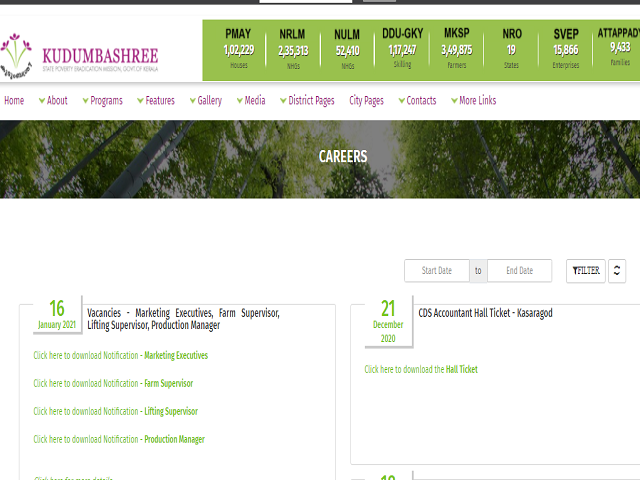Click the 'to' label between date fields
640x480 pixels.
coord(478,271)
